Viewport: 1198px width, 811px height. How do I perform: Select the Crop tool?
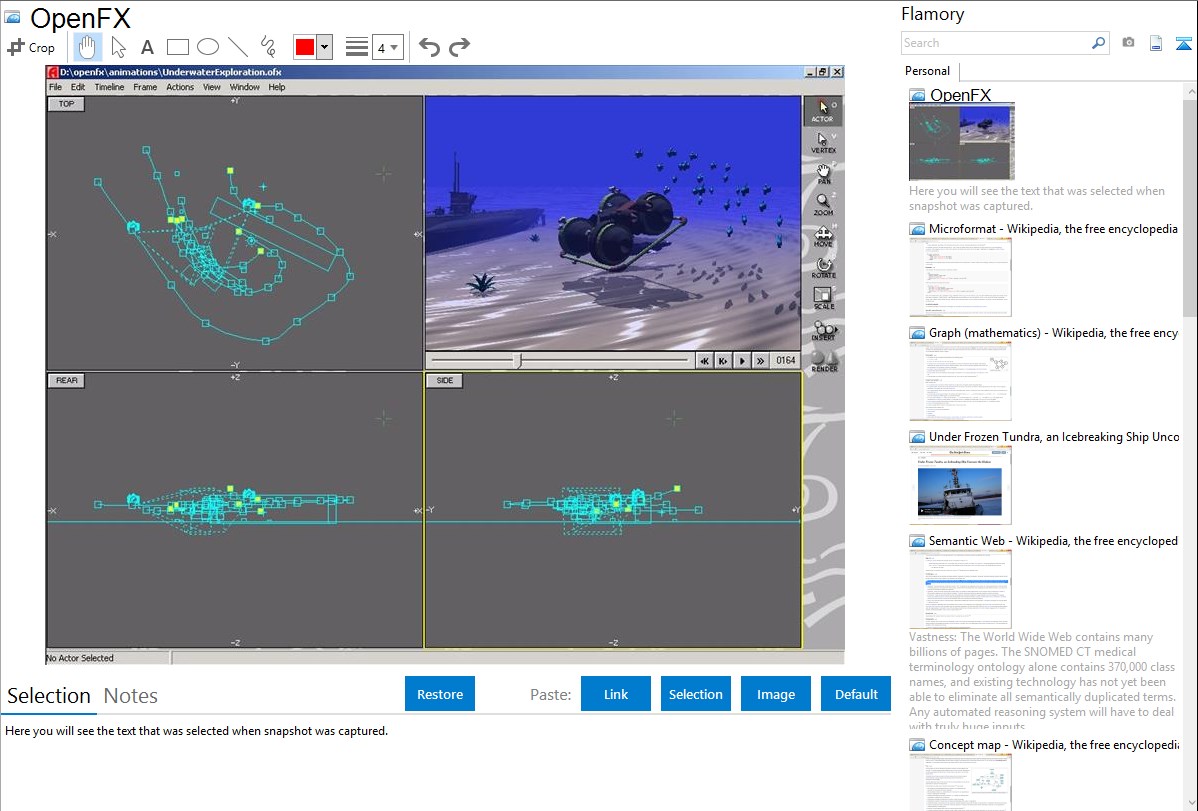tap(31, 47)
